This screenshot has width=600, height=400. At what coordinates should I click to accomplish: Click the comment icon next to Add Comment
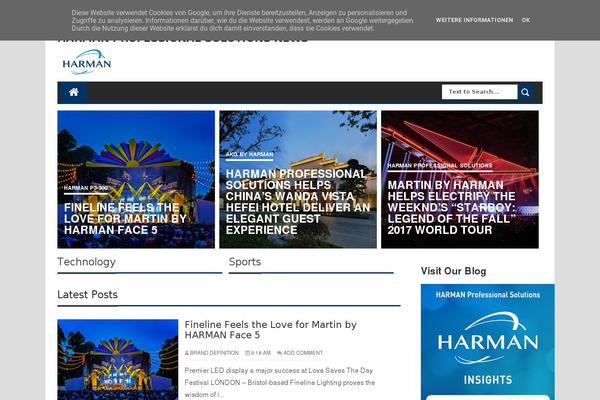(x=280, y=353)
